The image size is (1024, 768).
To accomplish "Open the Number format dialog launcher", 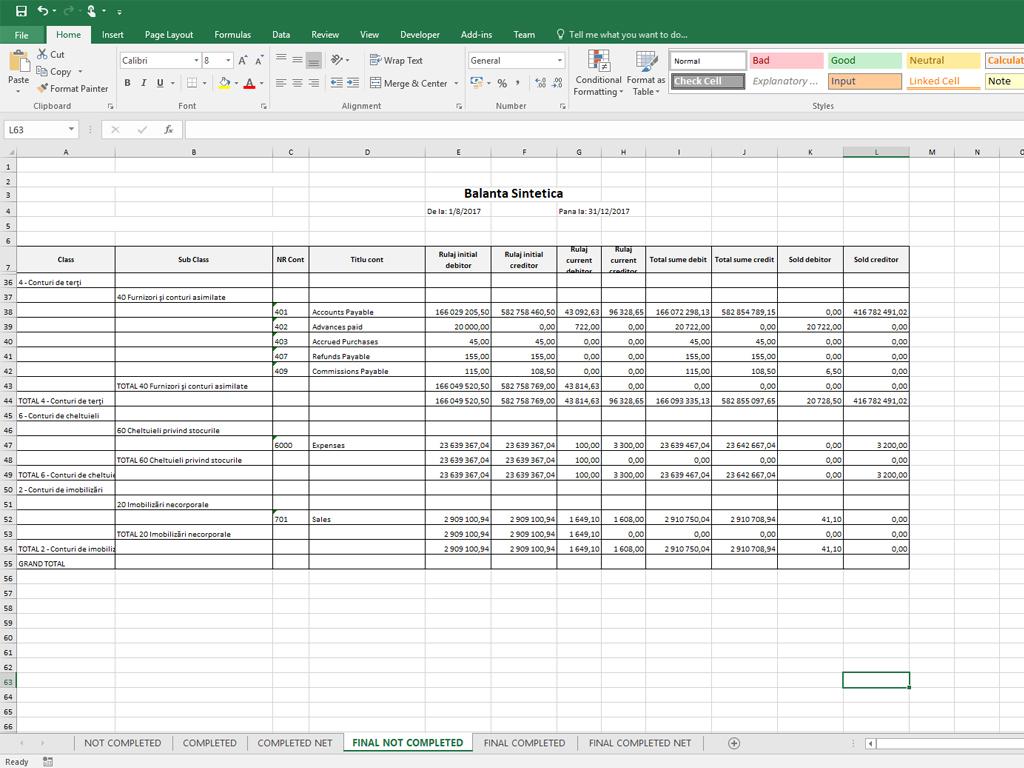I will coord(562,106).
